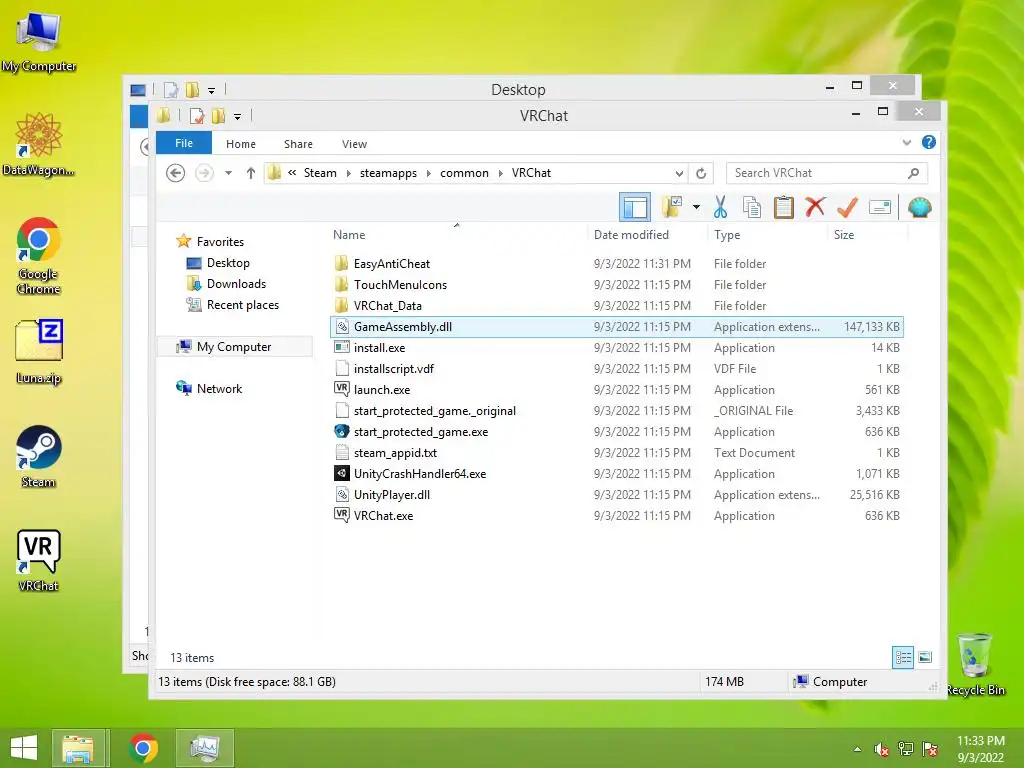Open the Quick Access Toolbar dropdown in VRChat window

pos(237,116)
